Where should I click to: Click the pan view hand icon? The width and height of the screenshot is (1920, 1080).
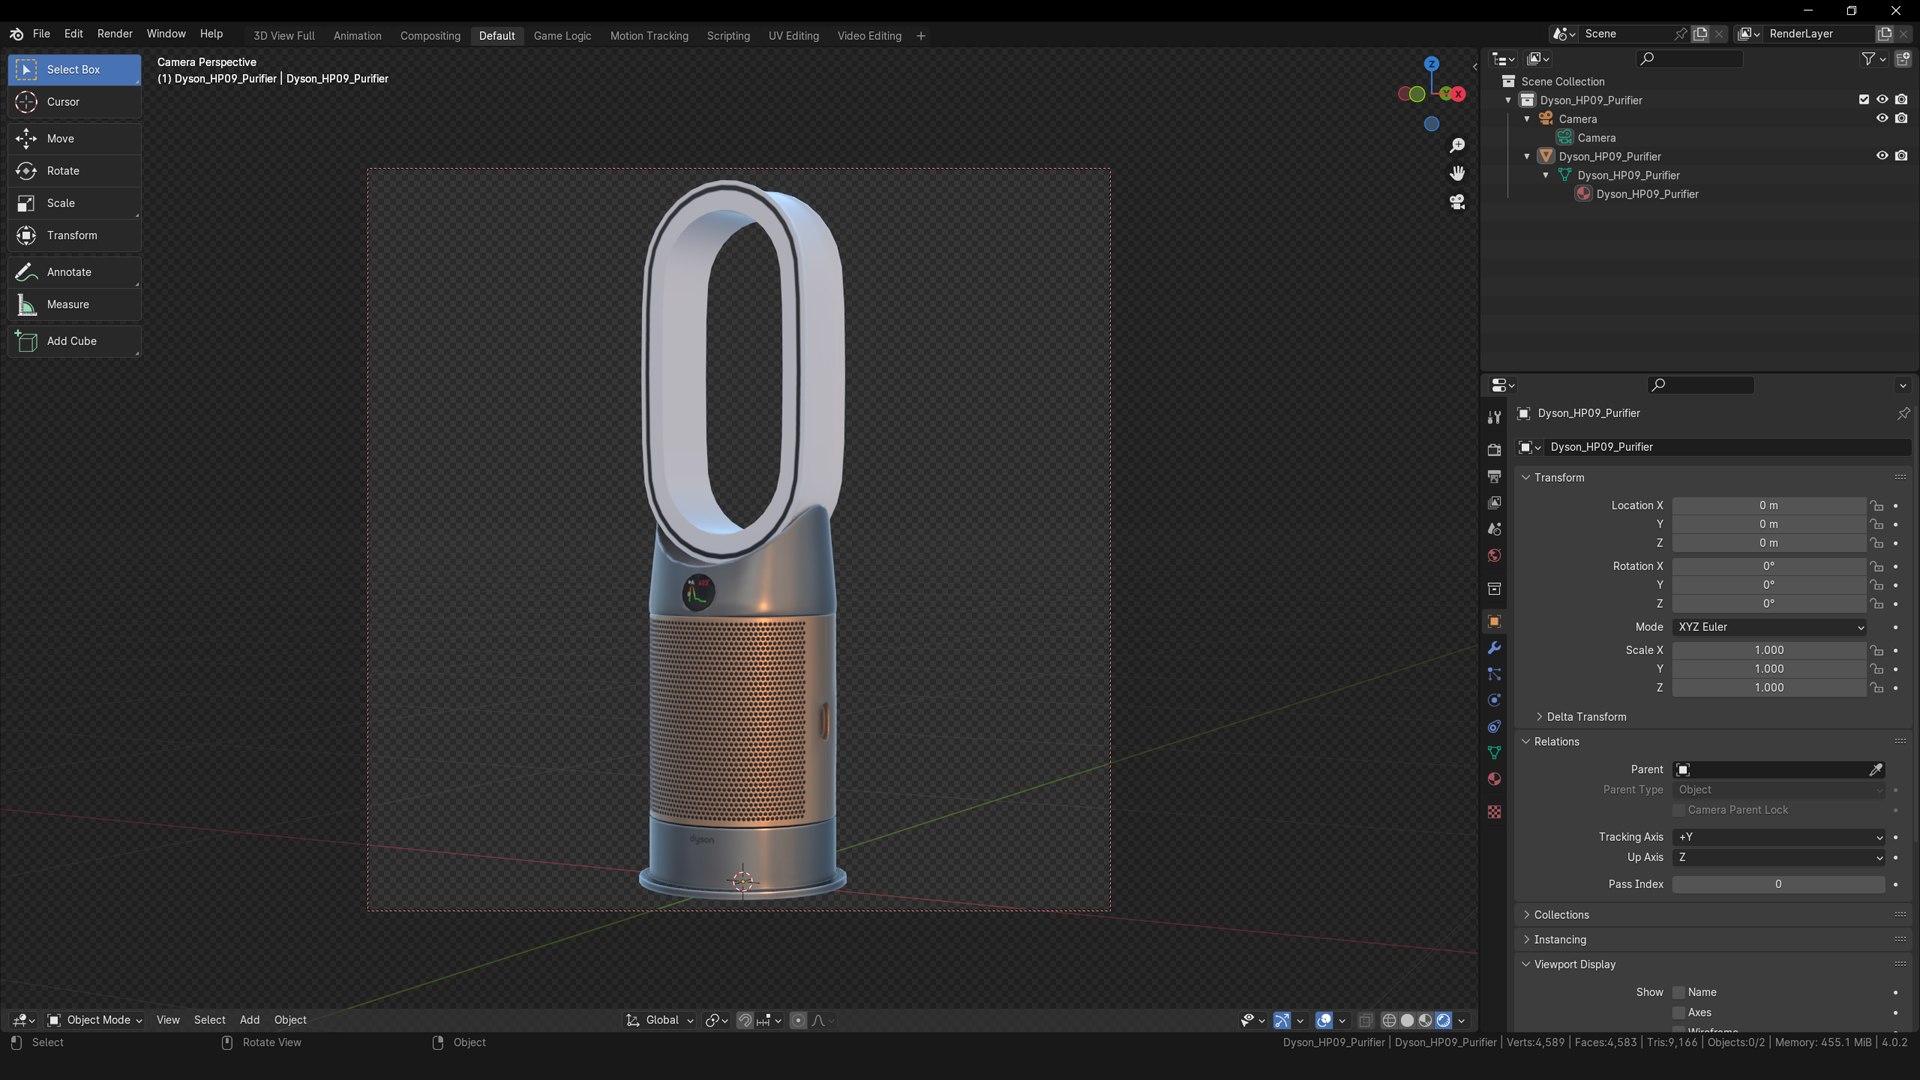(x=1457, y=174)
